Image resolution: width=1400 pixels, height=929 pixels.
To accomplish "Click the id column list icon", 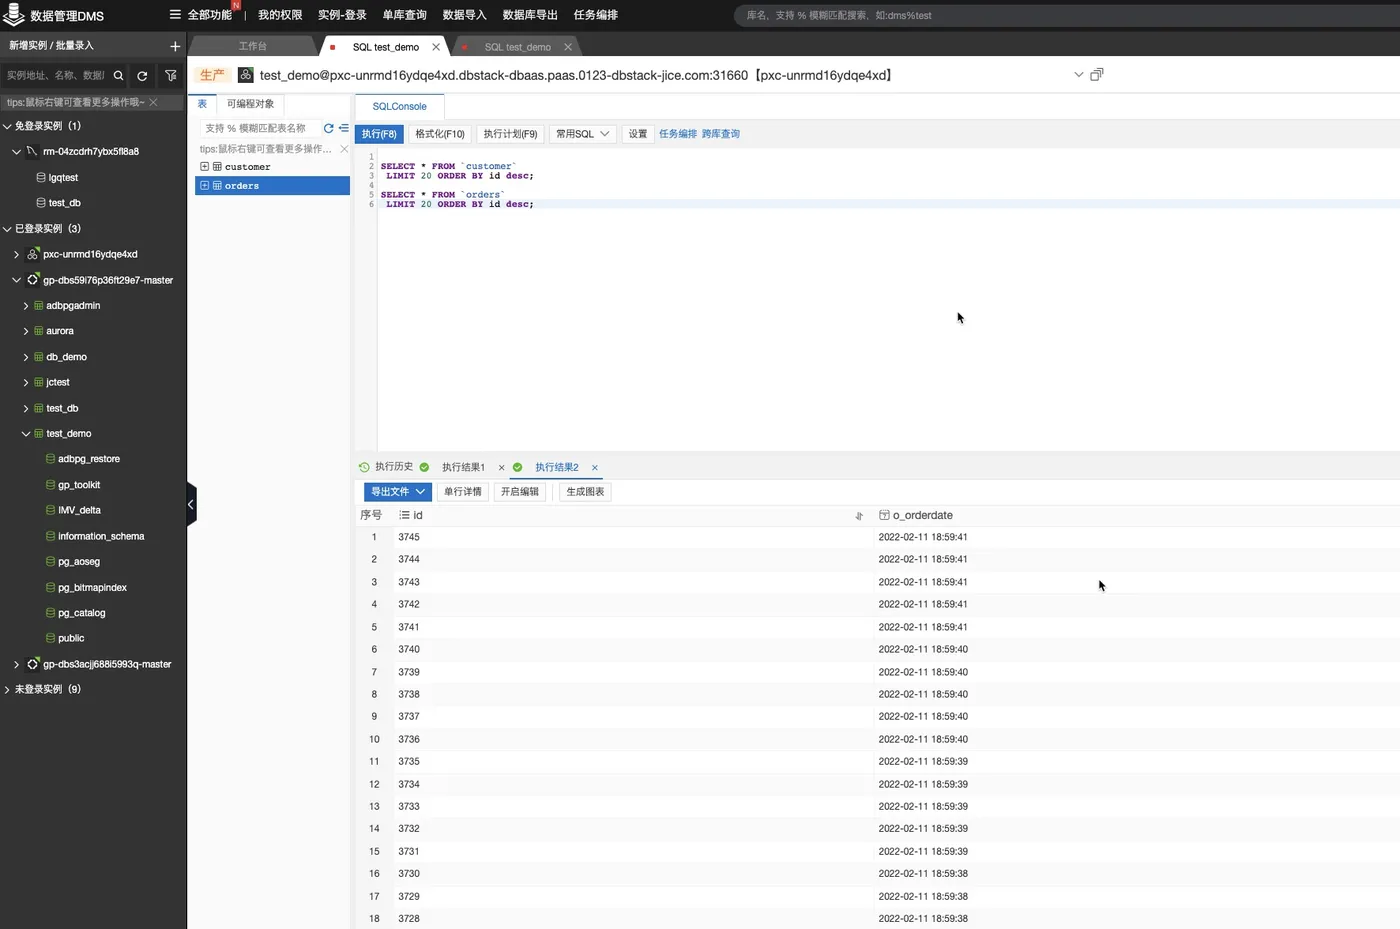I will click(x=404, y=515).
